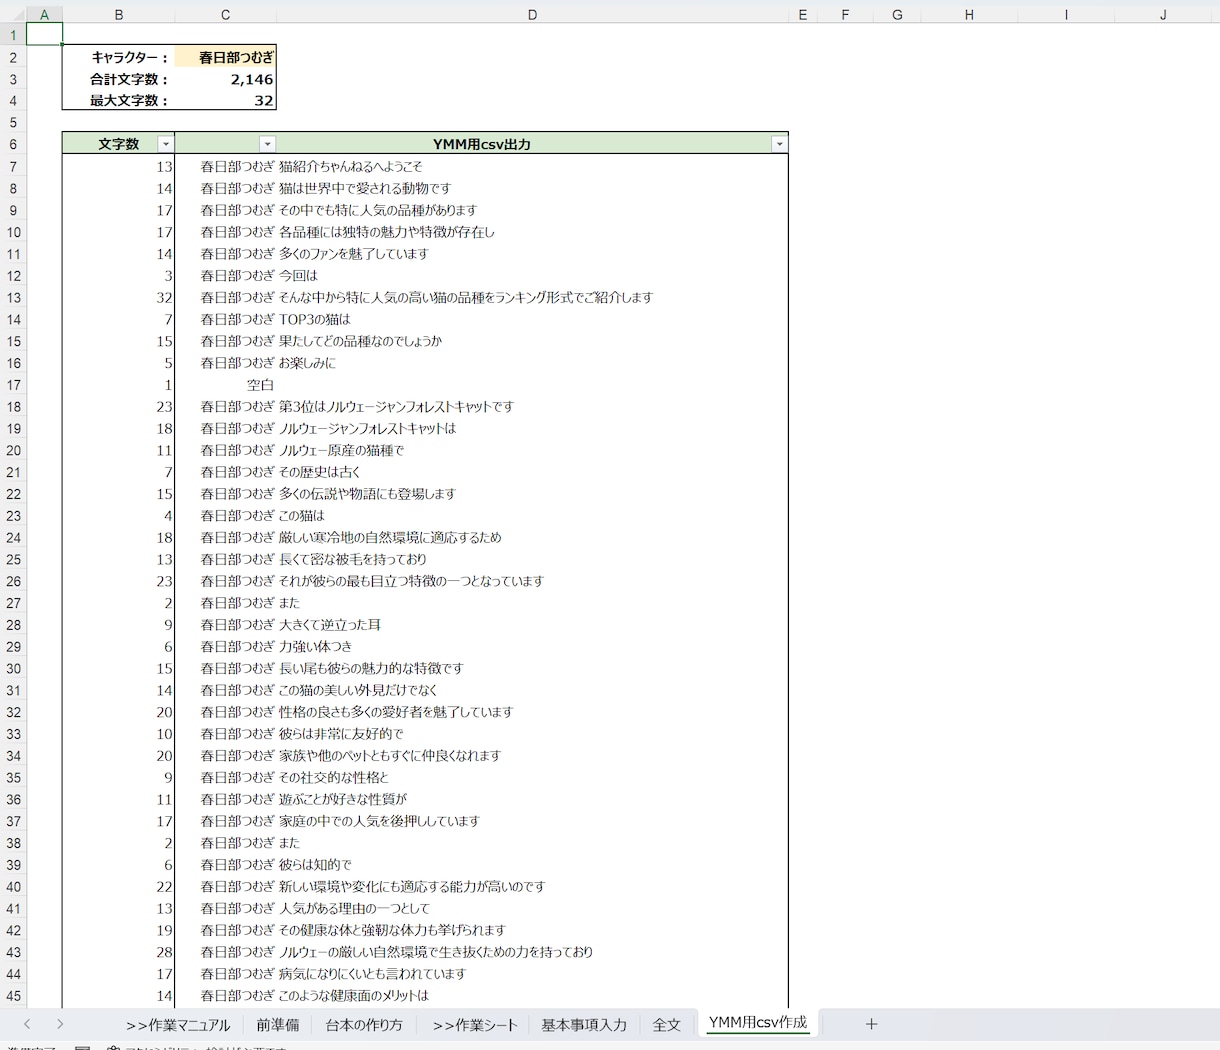Select row 17 header
The height and width of the screenshot is (1050, 1220).
(13, 385)
